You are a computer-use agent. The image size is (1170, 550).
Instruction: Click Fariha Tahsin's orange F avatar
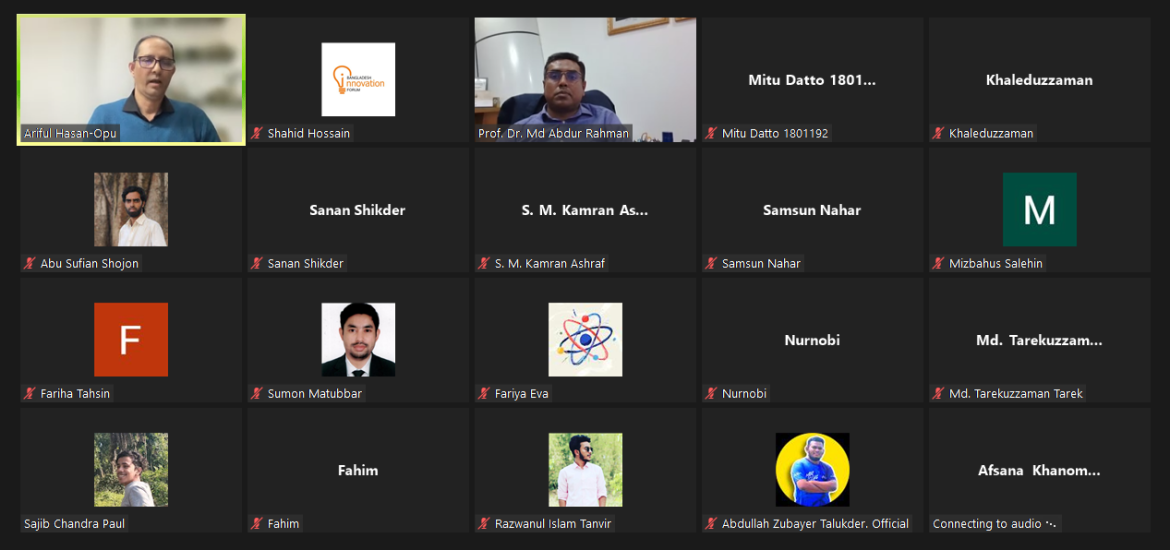[131, 340]
